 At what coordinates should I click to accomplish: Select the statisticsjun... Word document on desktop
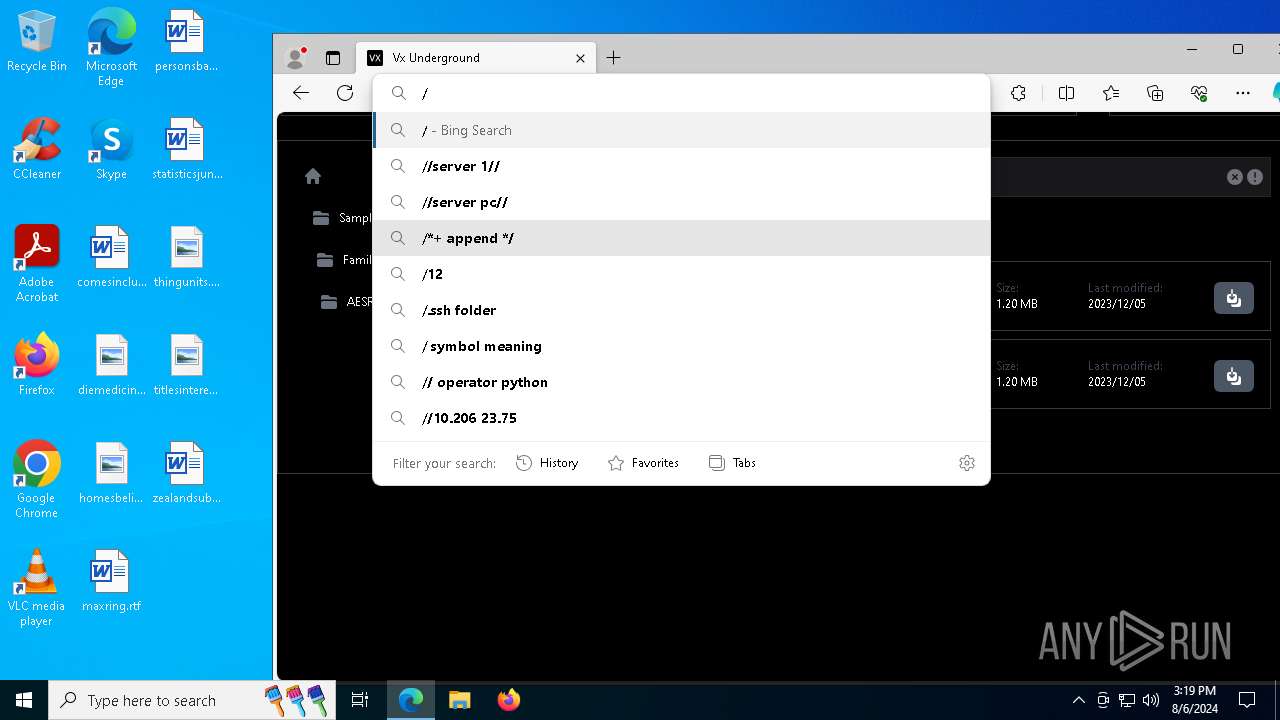(x=186, y=149)
